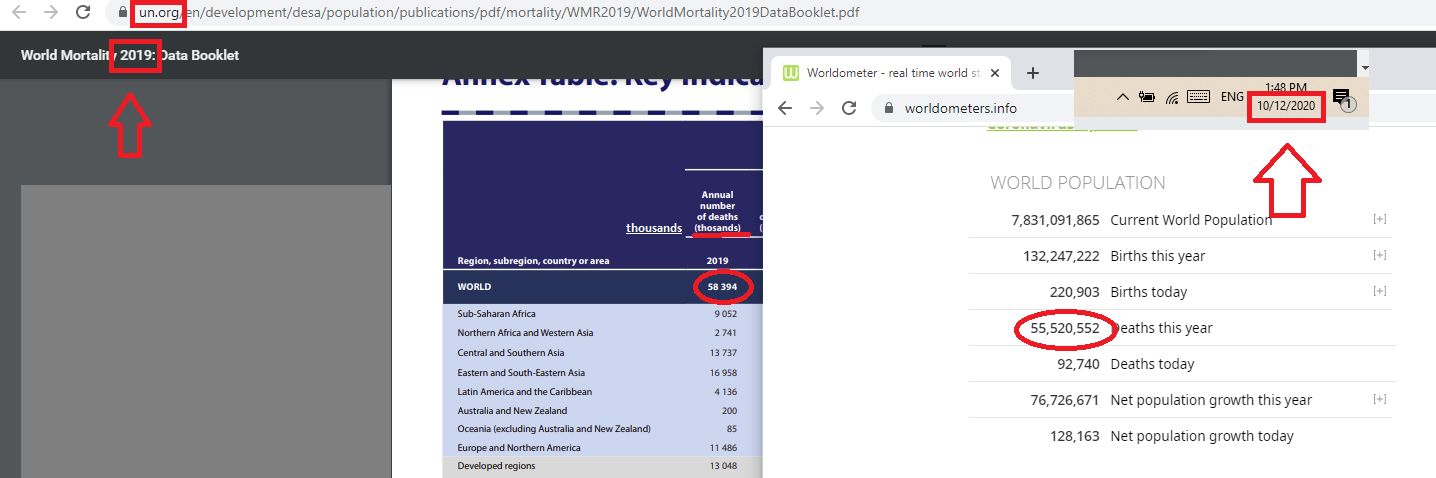The height and width of the screenshot is (478, 1436).
Task: Click the lock icon beside un.org URL
Action: pyautogui.click(x=123, y=13)
